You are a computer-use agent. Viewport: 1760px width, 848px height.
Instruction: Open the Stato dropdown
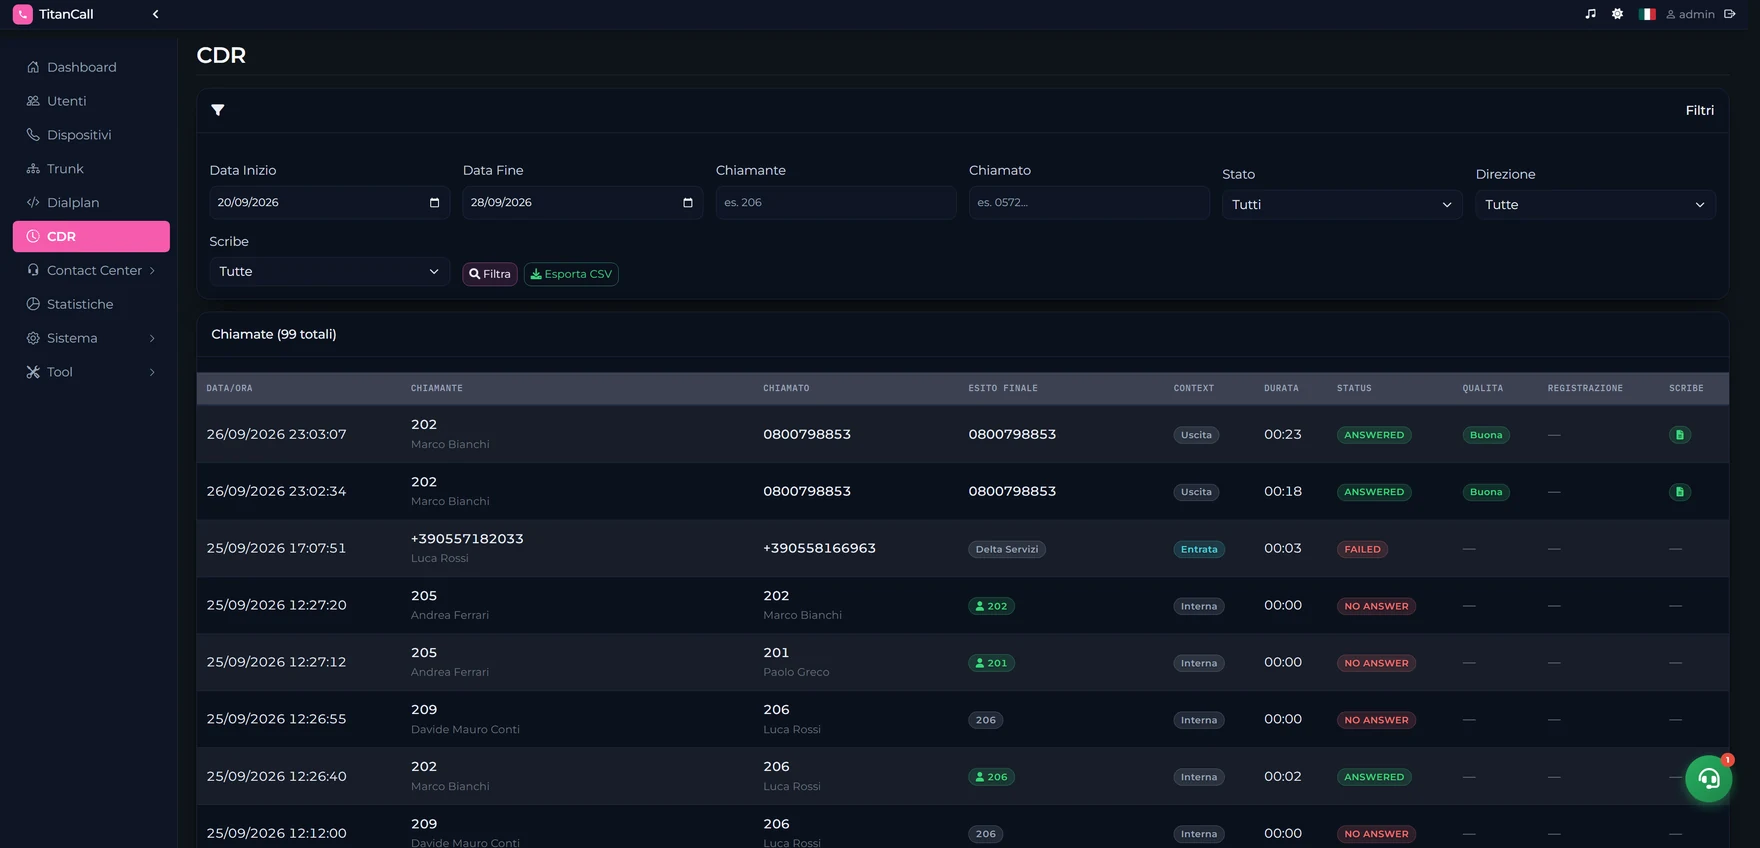point(1342,205)
